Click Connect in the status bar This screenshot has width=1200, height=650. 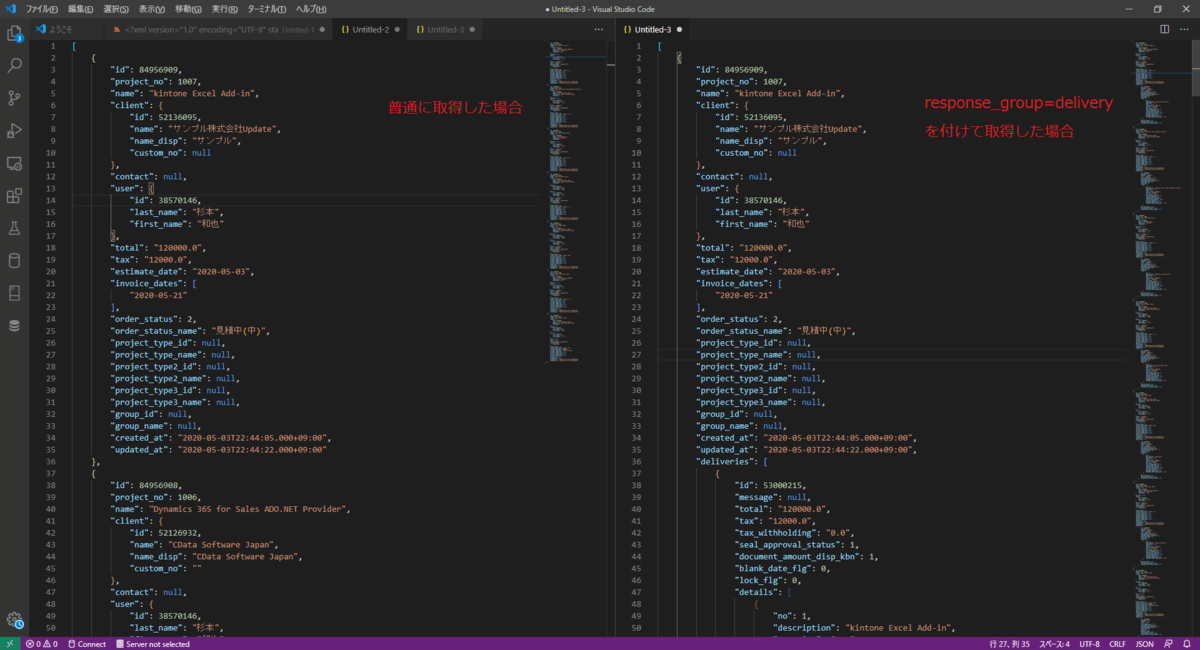86,644
